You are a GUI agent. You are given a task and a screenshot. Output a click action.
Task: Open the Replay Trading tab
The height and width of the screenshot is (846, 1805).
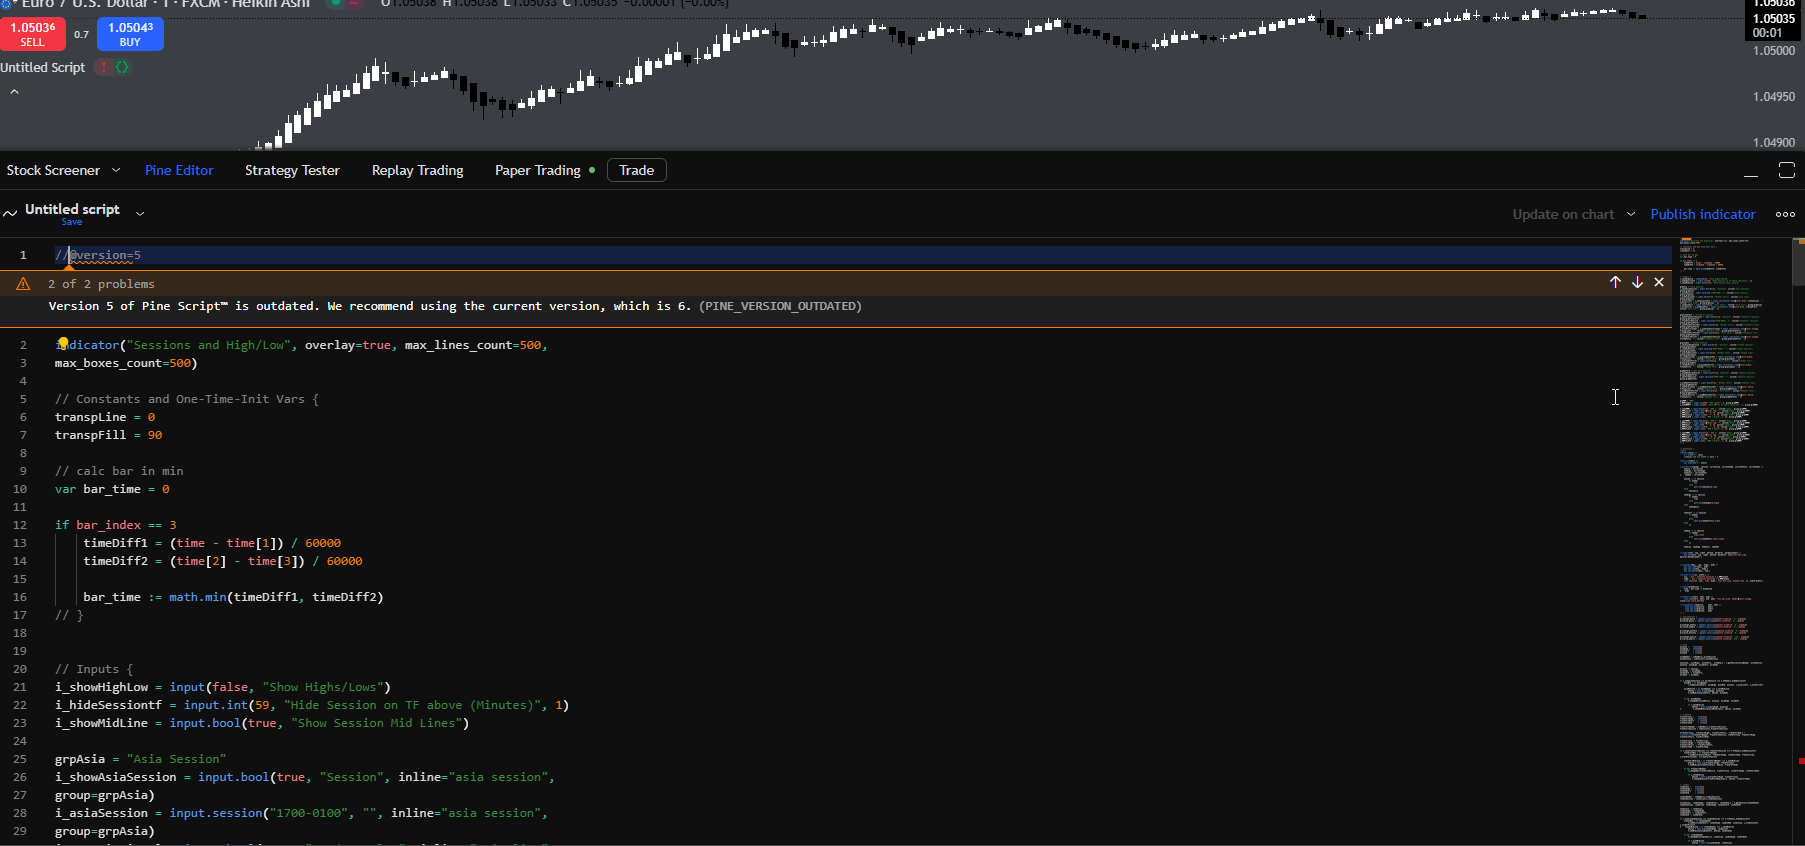(417, 171)
